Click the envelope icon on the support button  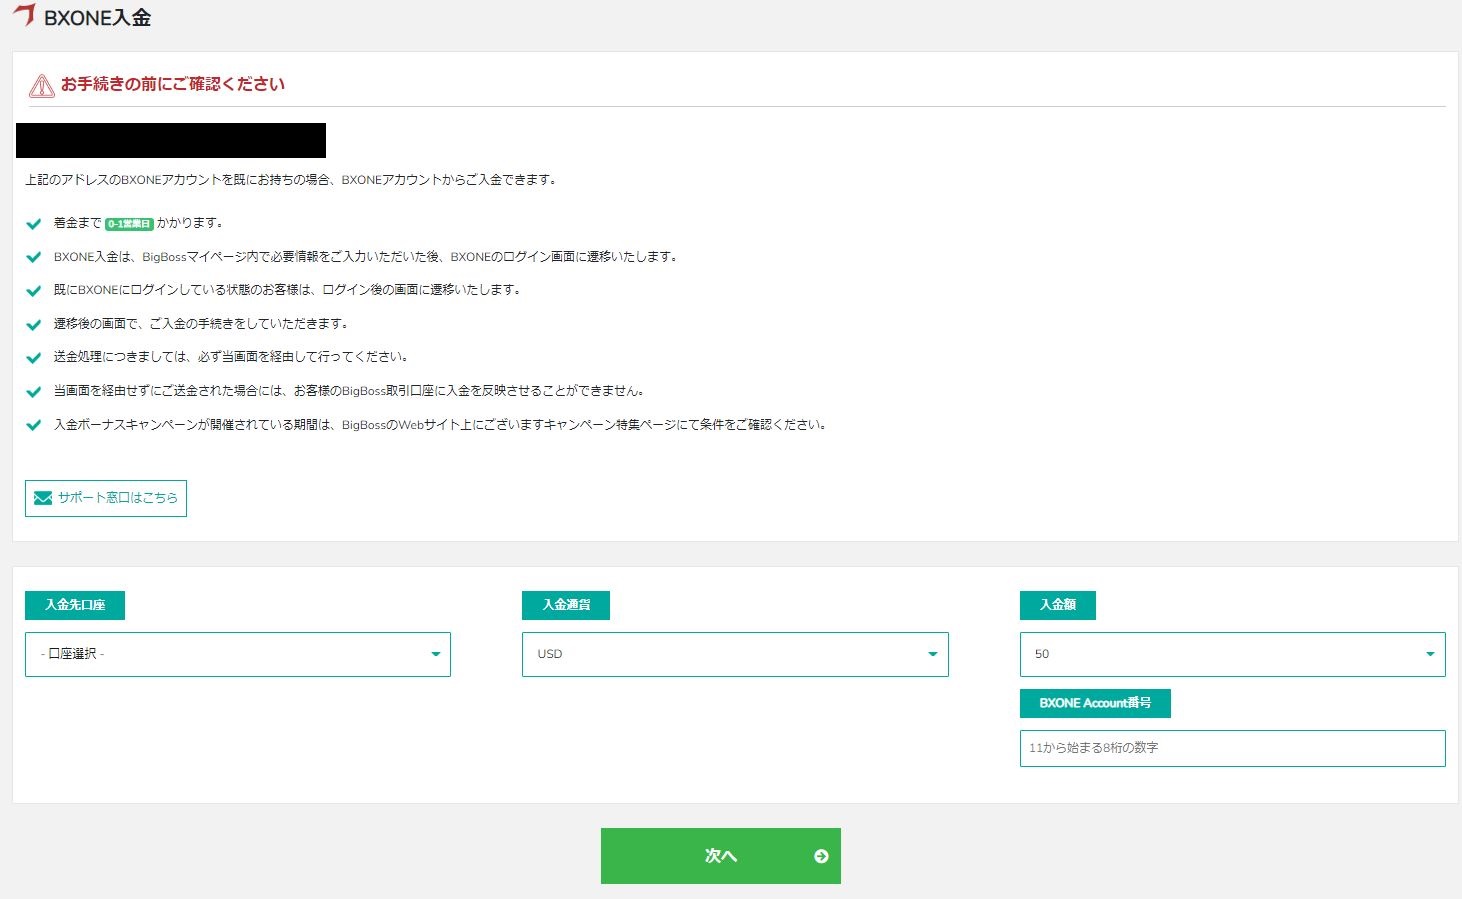[41, 497]
